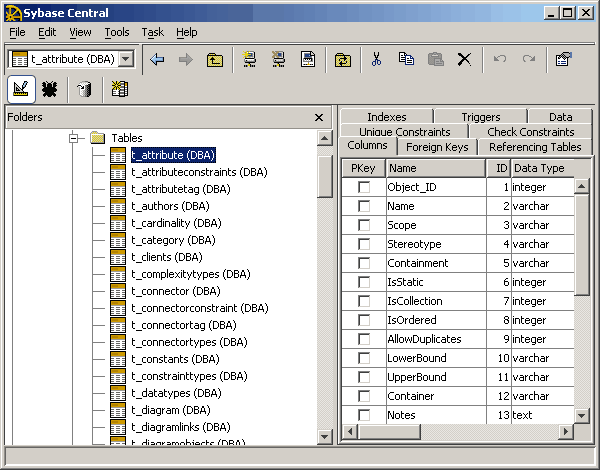Image resolution: width=600 pixels, height=470 pixels.
Task: Select the Debug bug icon
Action: [x=49, y=89]
